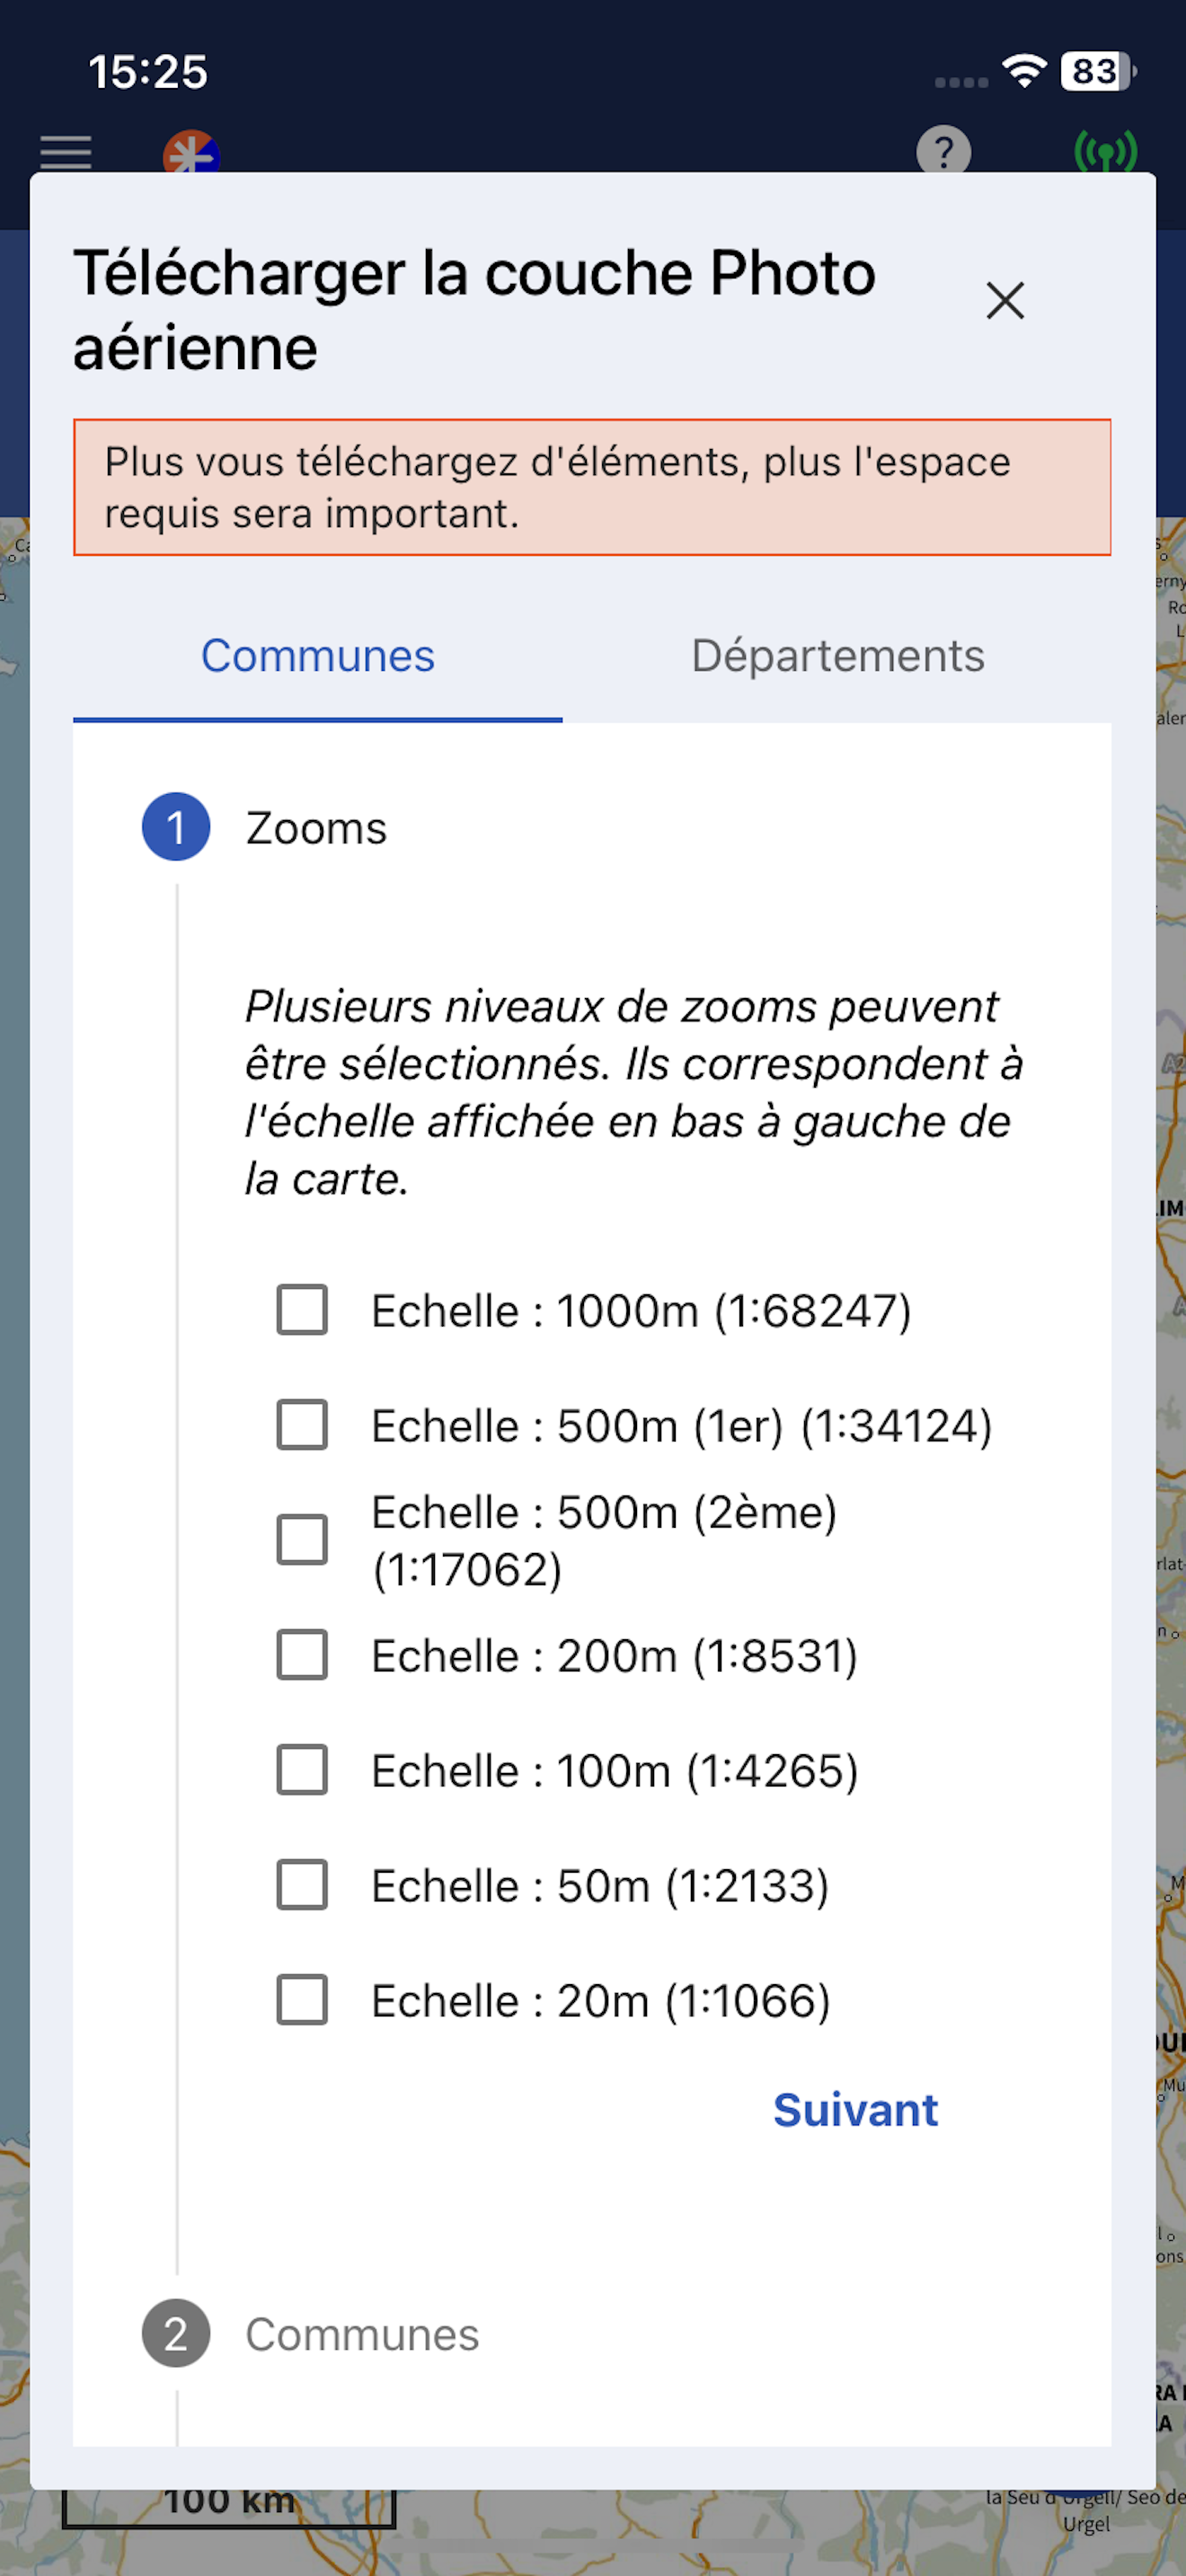Viewport: 1186px width, 2576px height.
Task: Tap the step 1 Zooms circle
Action: (176, 827)
